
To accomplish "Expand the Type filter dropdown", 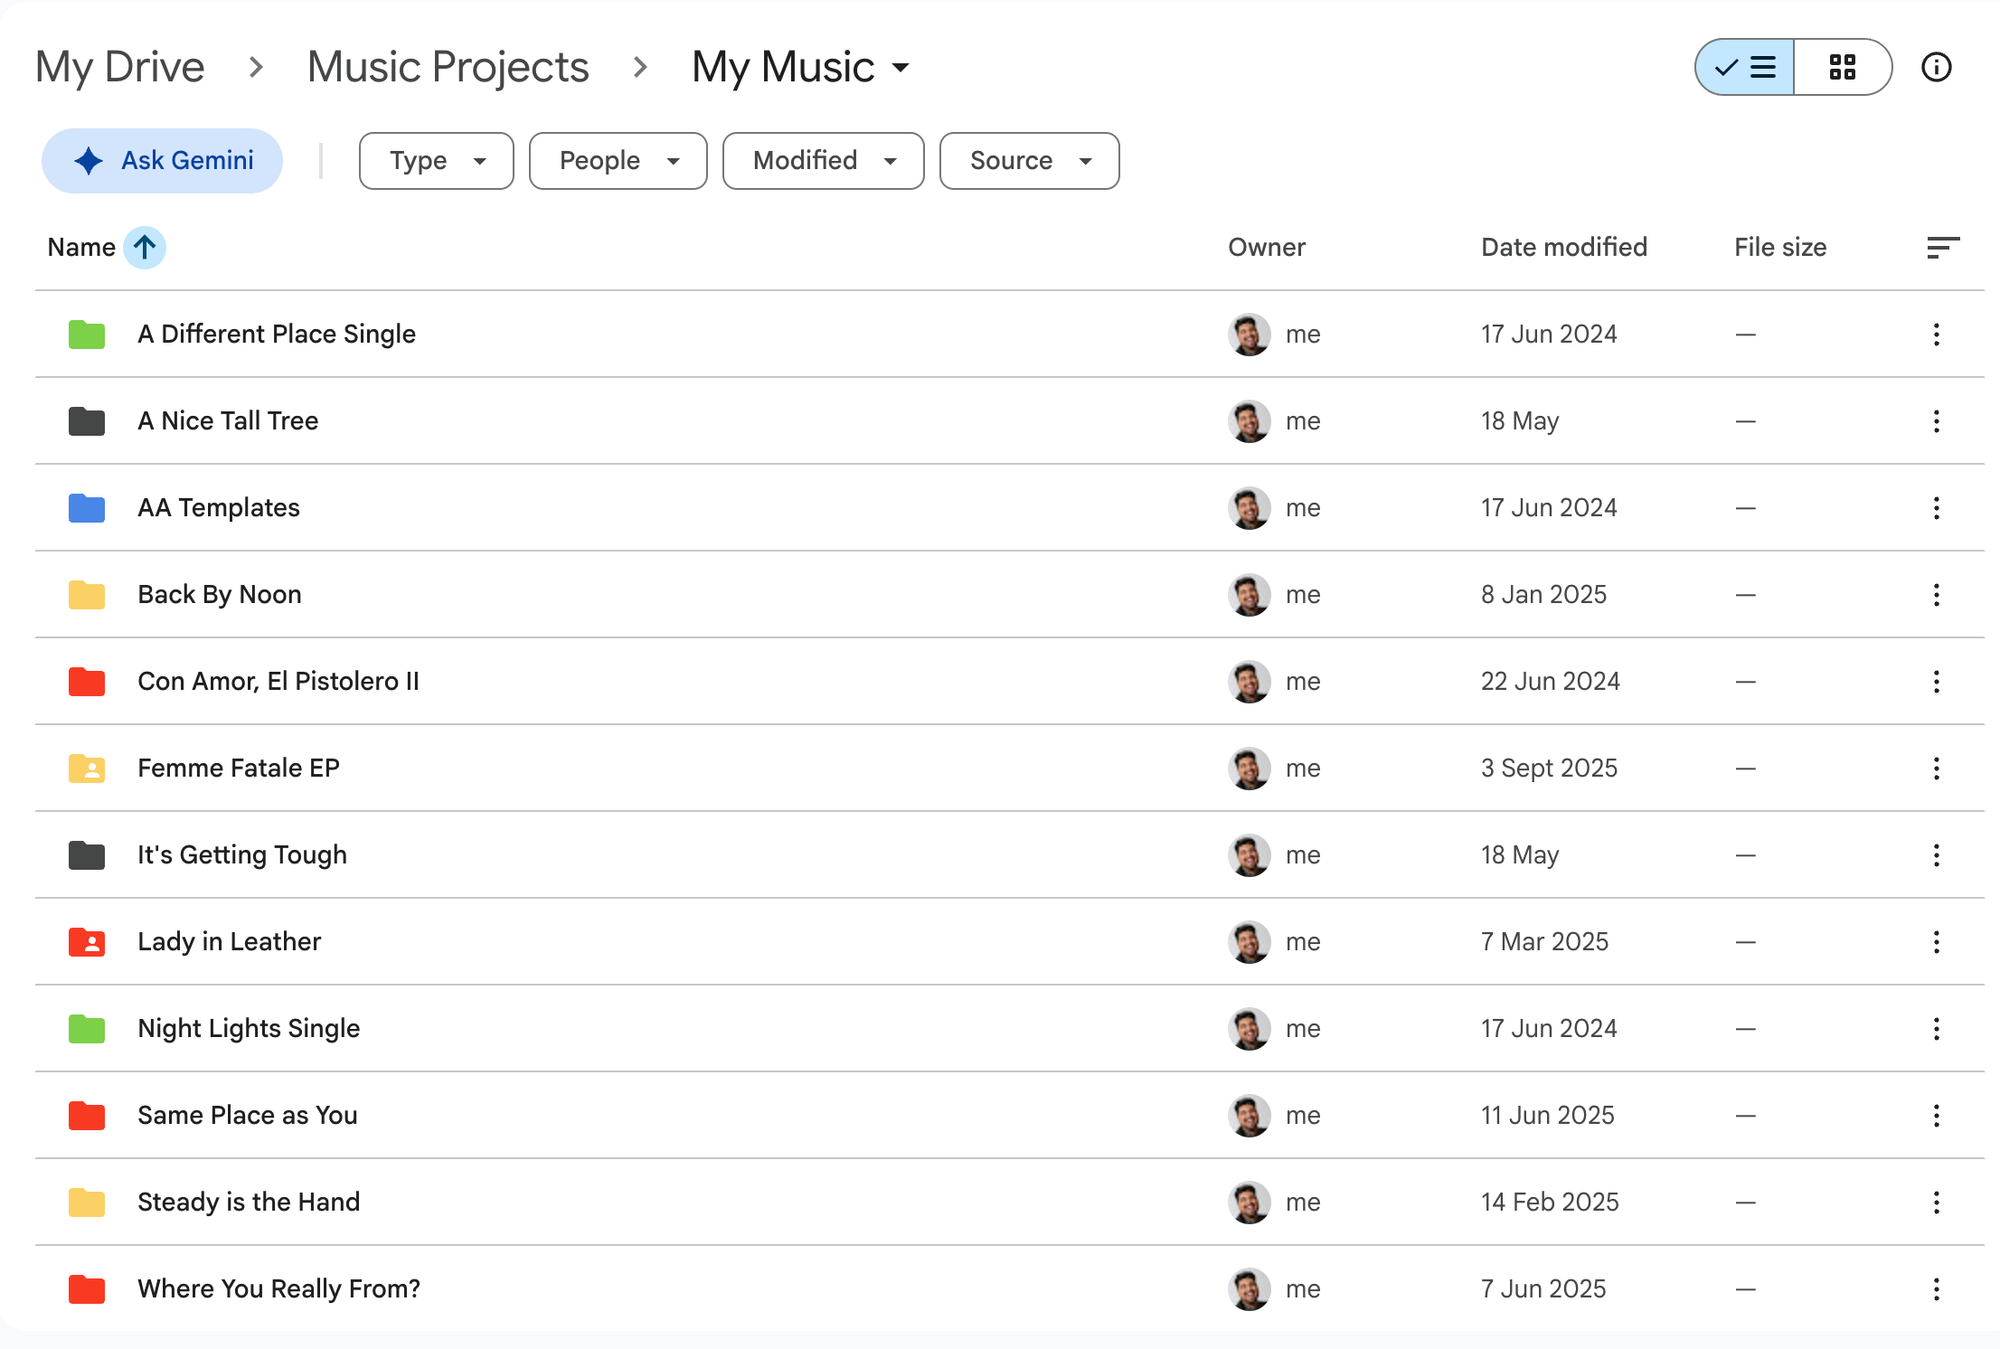I will click(x=436, y=161).
